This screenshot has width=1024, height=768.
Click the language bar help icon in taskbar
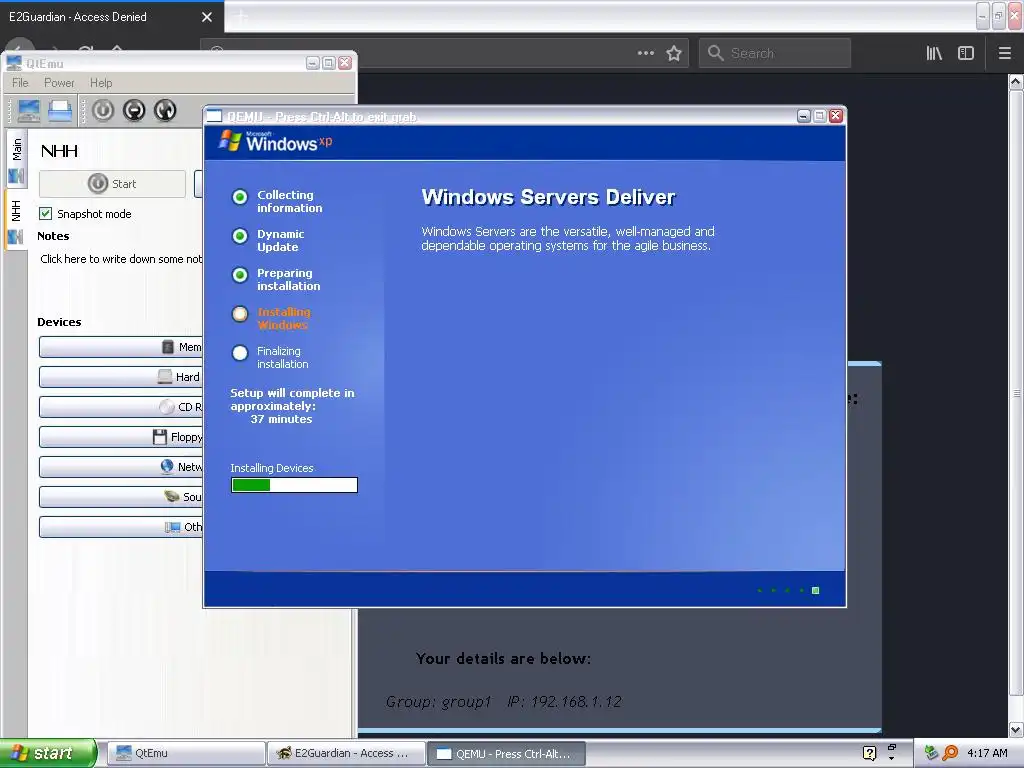(x=869, y=753)
